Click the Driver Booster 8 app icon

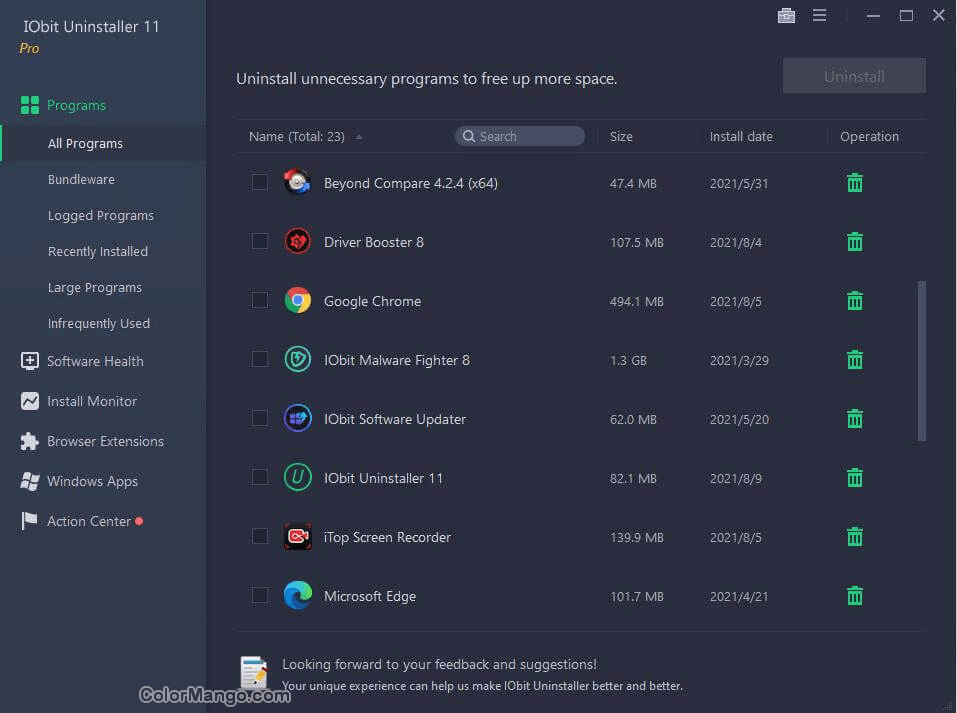point(297,242)
